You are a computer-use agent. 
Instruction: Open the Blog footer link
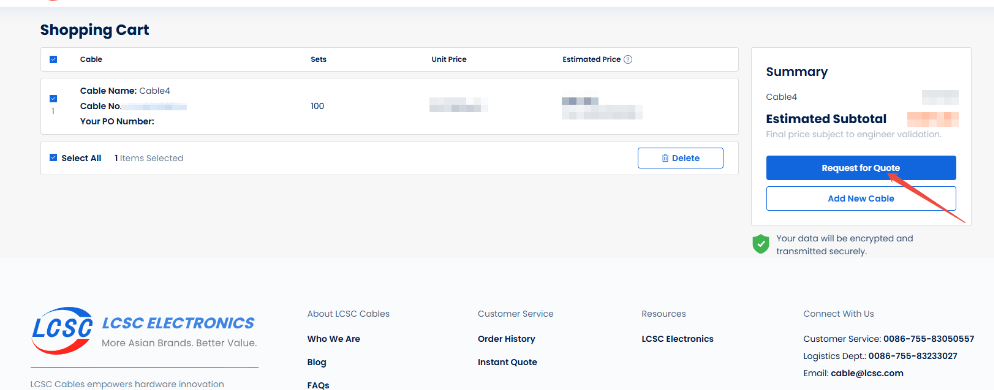point(316,362)
